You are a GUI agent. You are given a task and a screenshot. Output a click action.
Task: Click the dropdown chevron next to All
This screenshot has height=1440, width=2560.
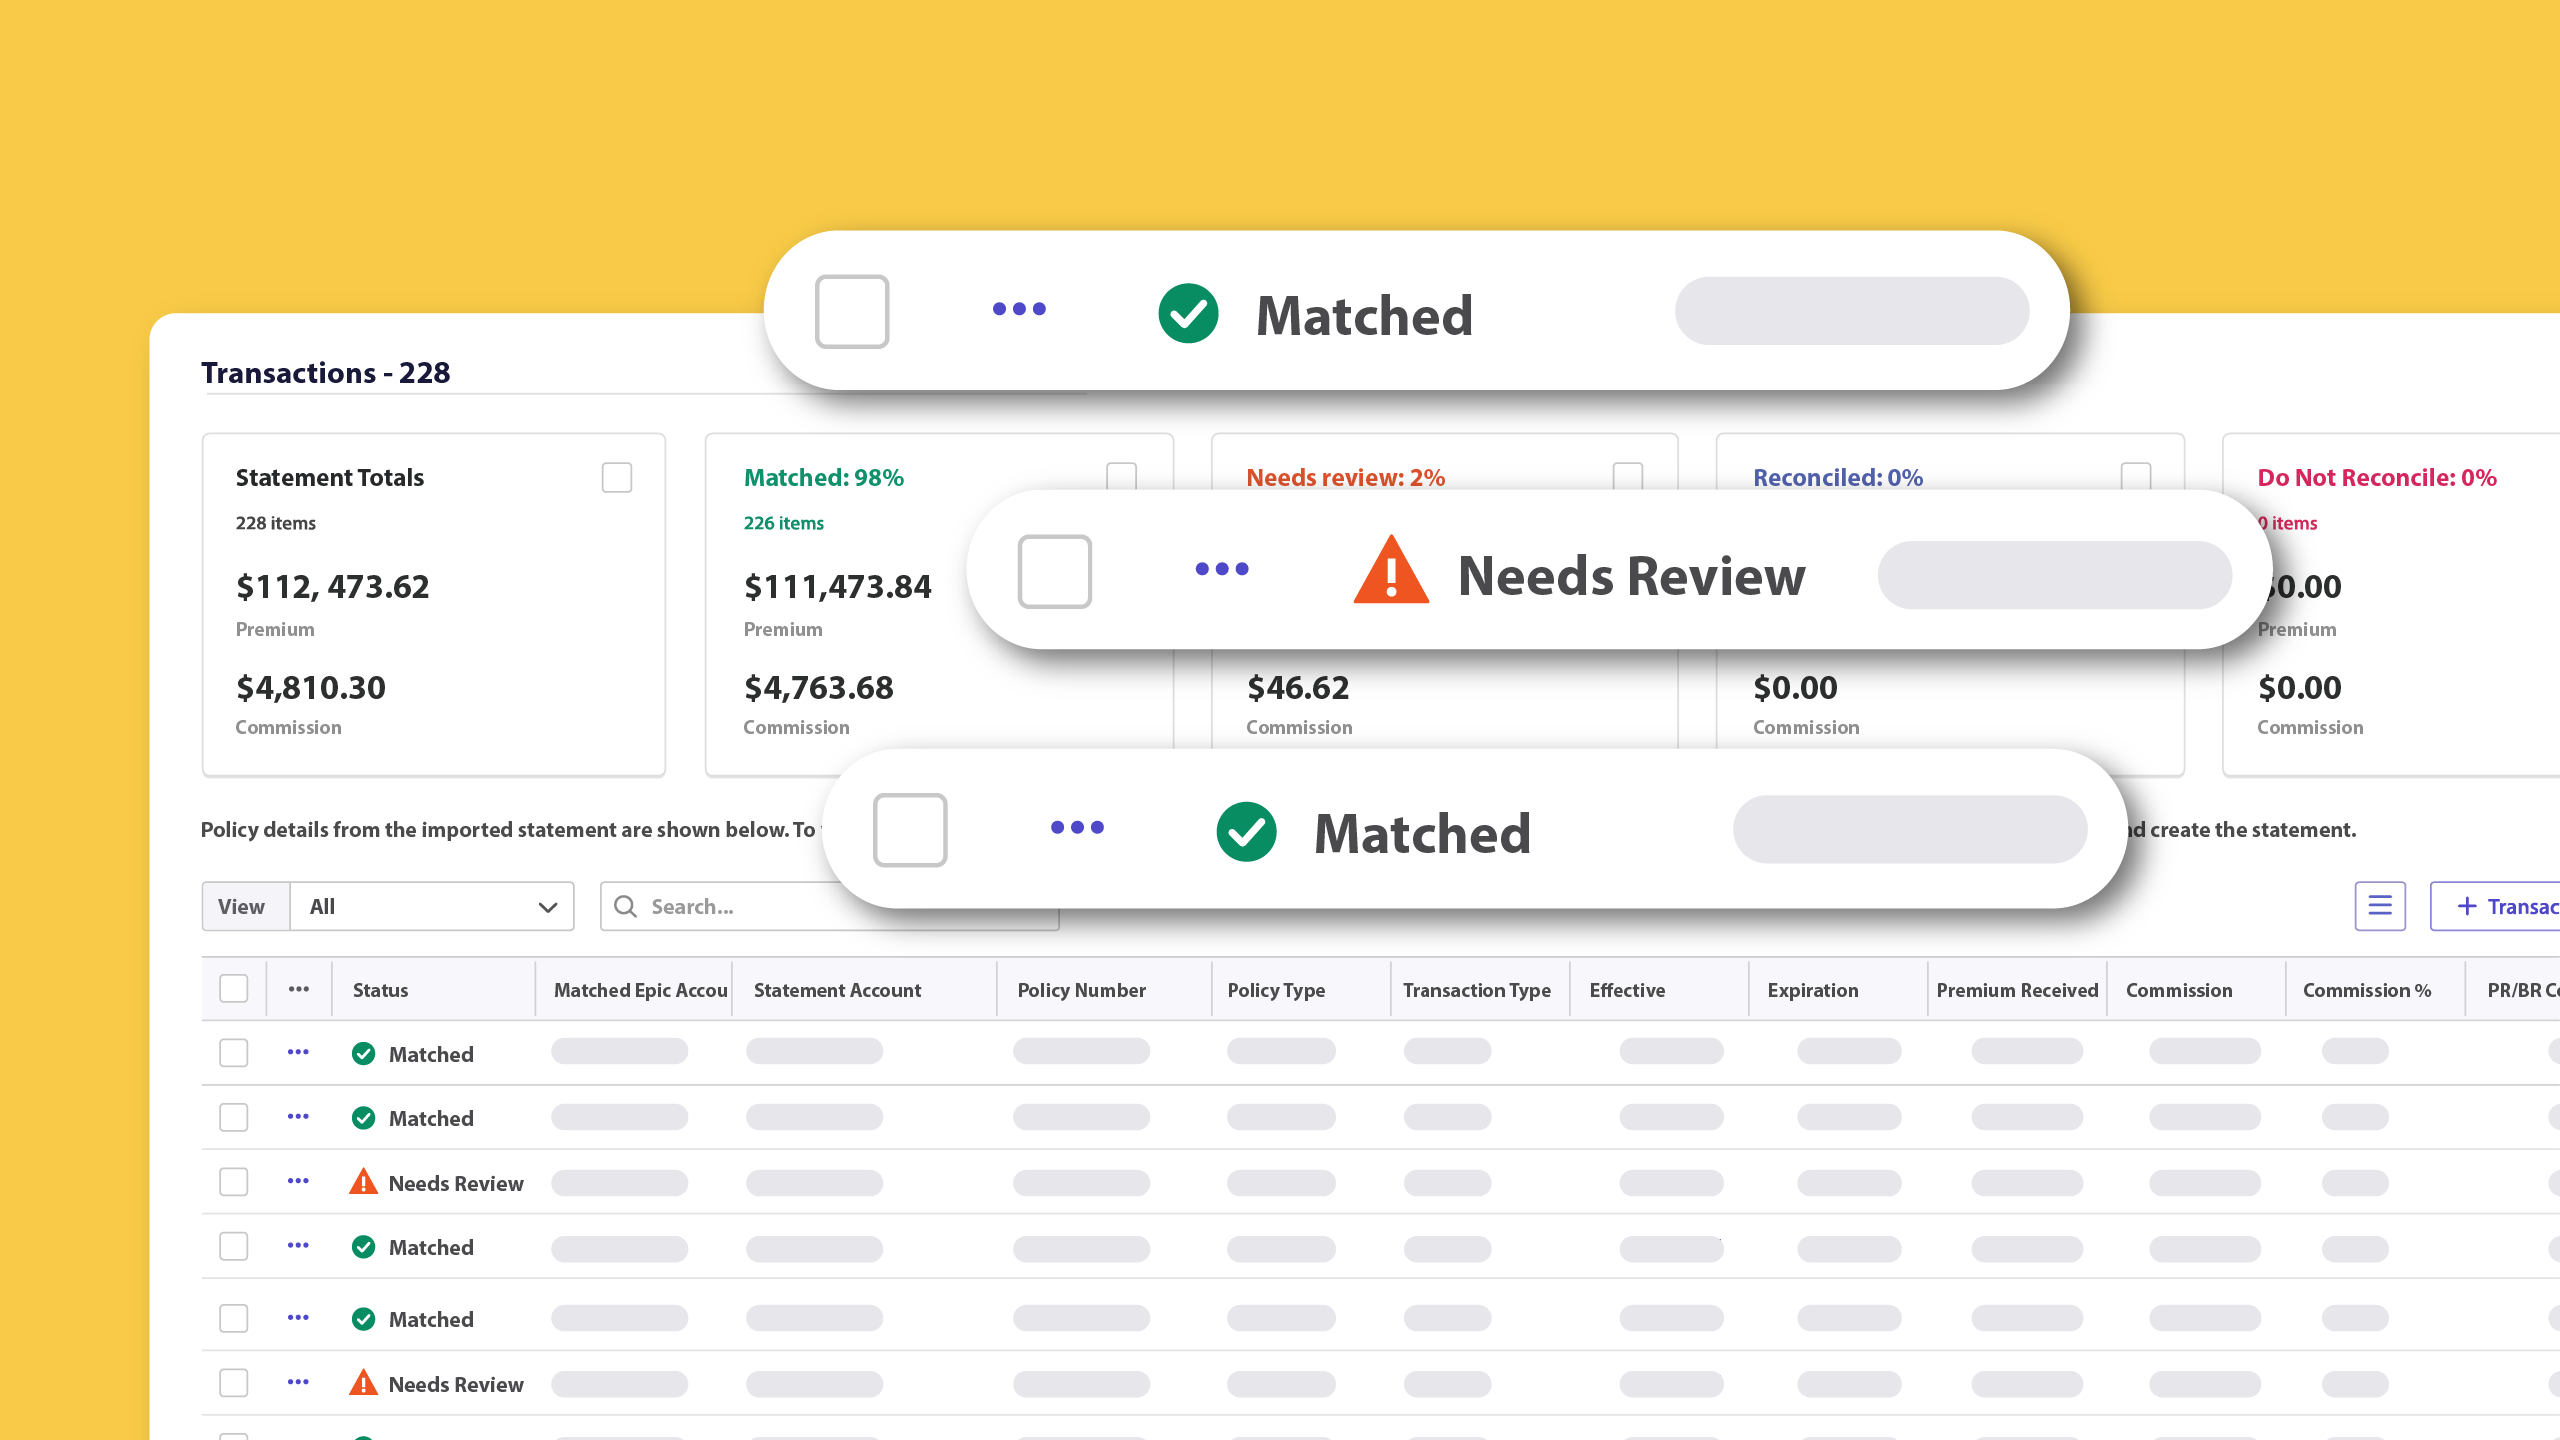547,907
